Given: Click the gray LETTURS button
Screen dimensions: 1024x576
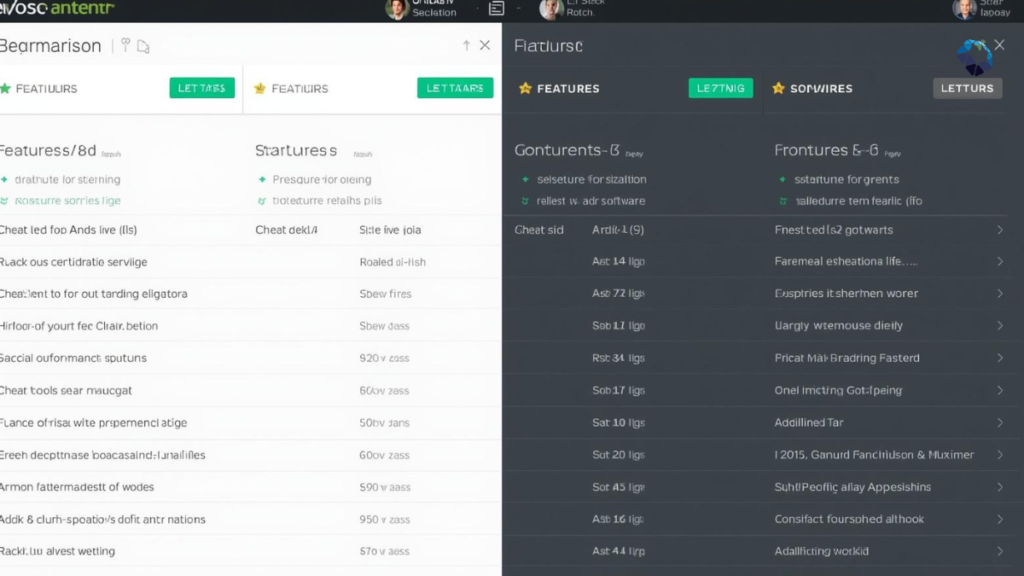Looking at the screenshot, I should tap(967, 88).
